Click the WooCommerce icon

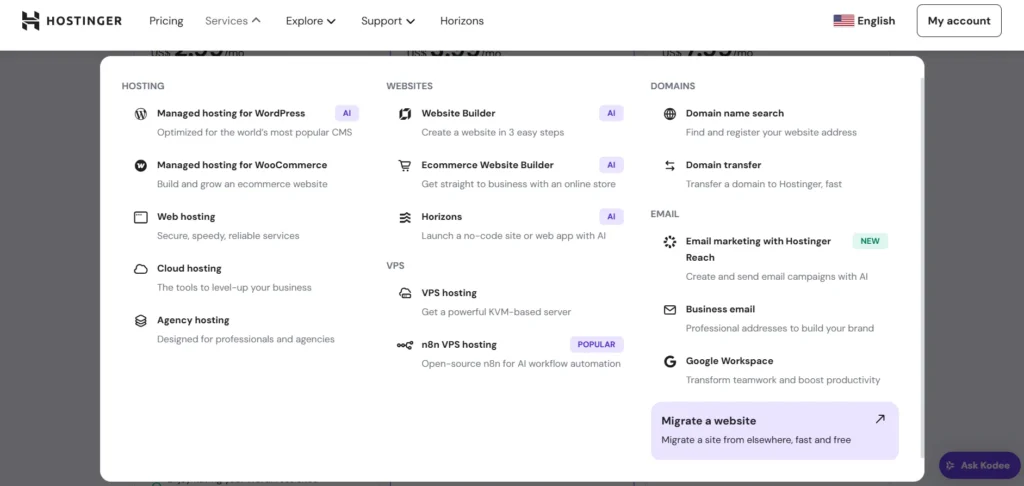click(x=141, y=166)
